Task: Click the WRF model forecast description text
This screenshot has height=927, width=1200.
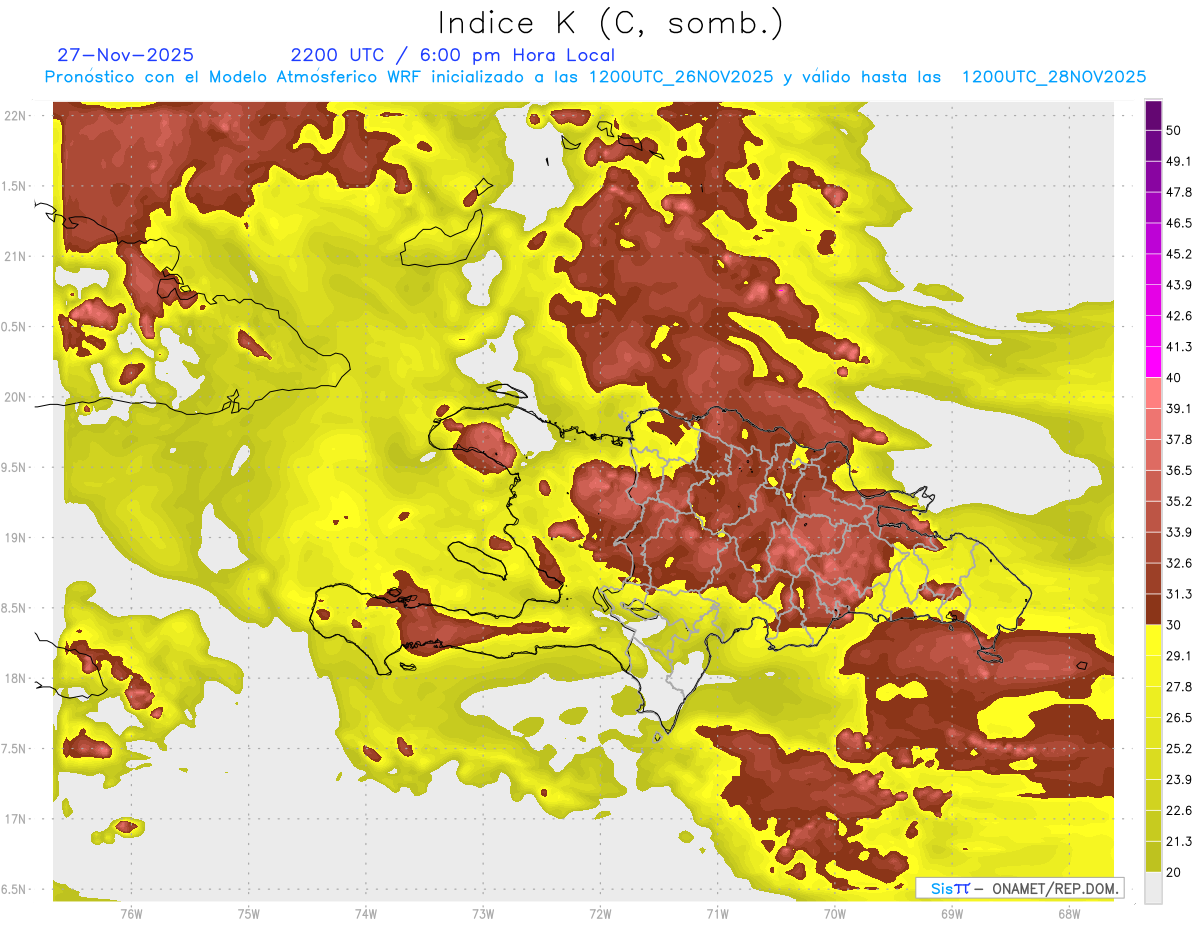Action: tap(595, 77)
